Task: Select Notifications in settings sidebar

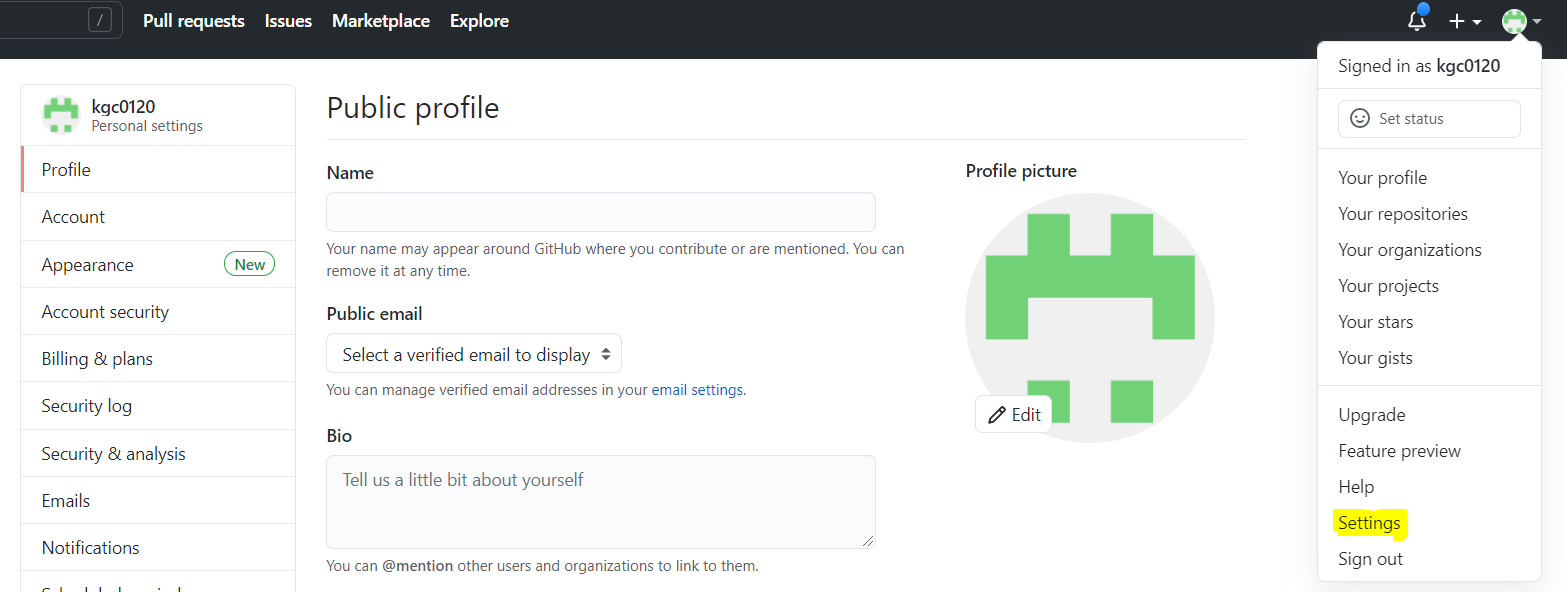Action: pyautogui.click(x=158, y=547)
